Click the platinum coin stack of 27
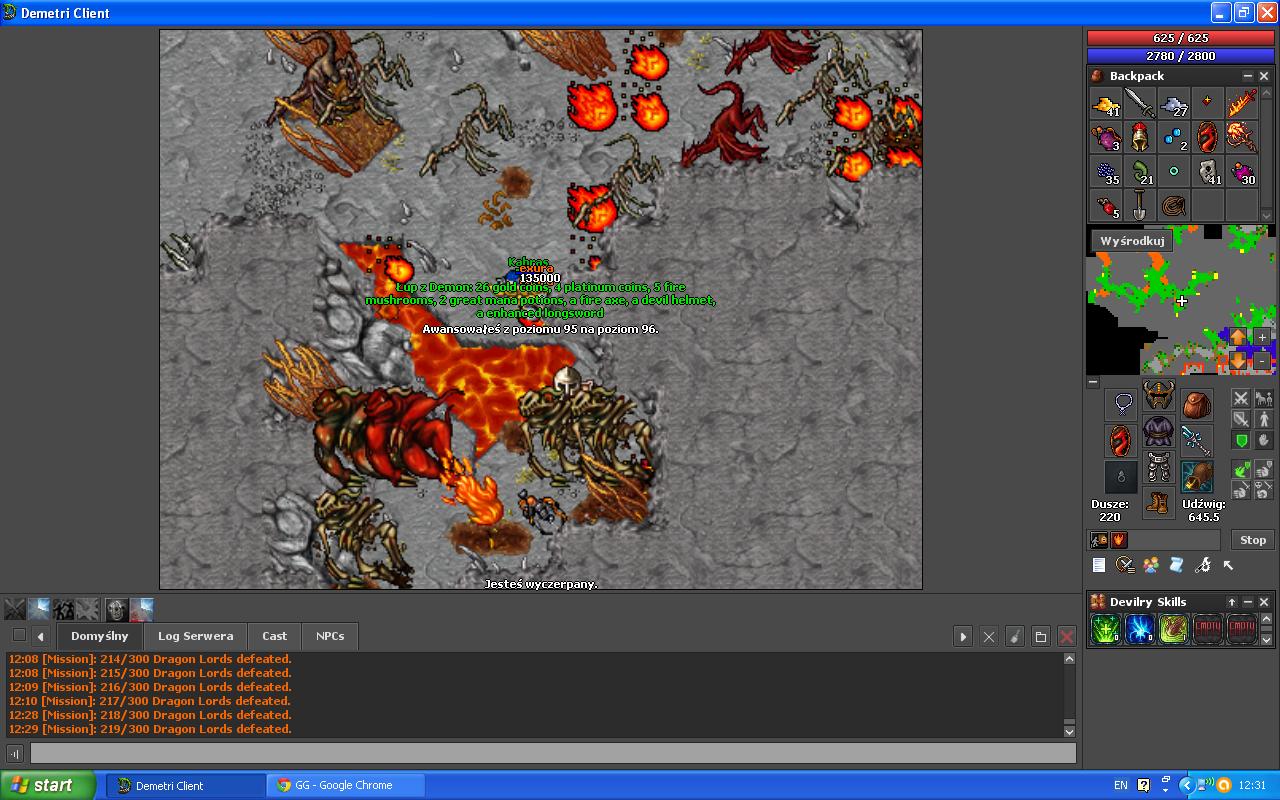Viewport: 1280px width, 800px height. [1173, 103]
